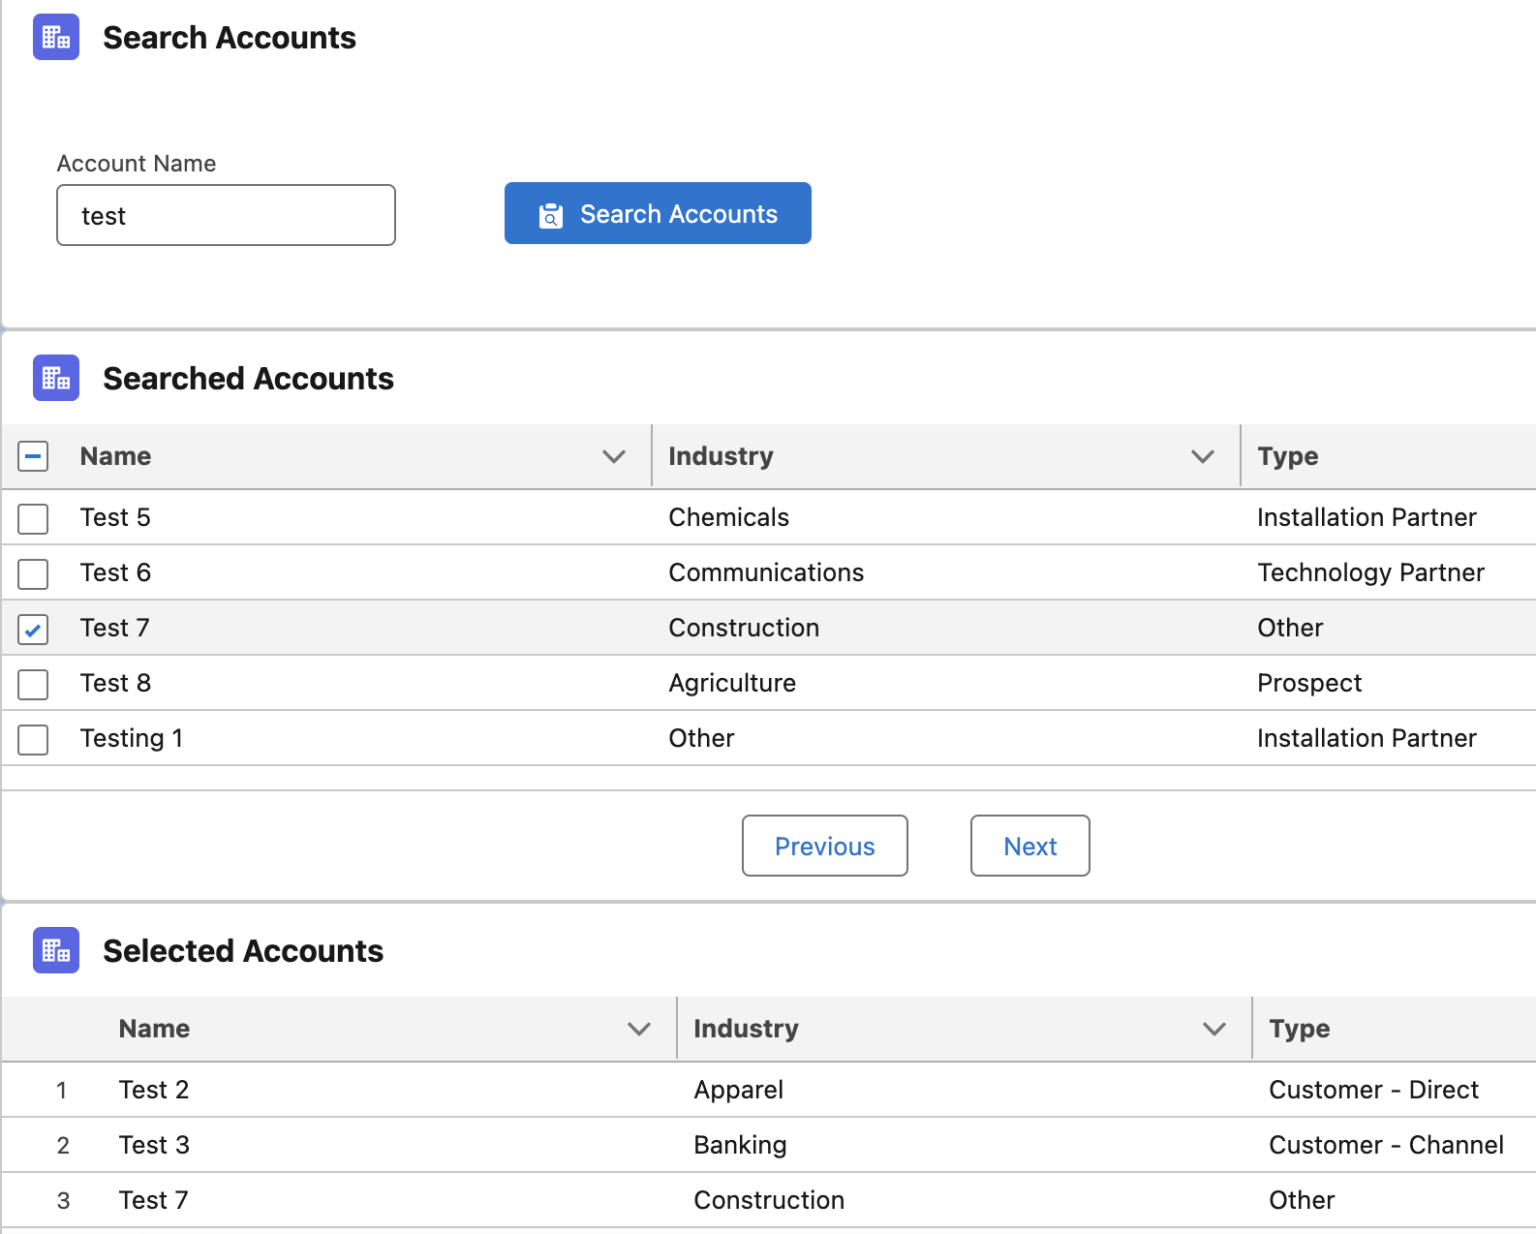The image size is (1536, 1234).
Task: Expand Industry column chevron in Selected Accounts
Action: (x=1214, y=1029)
